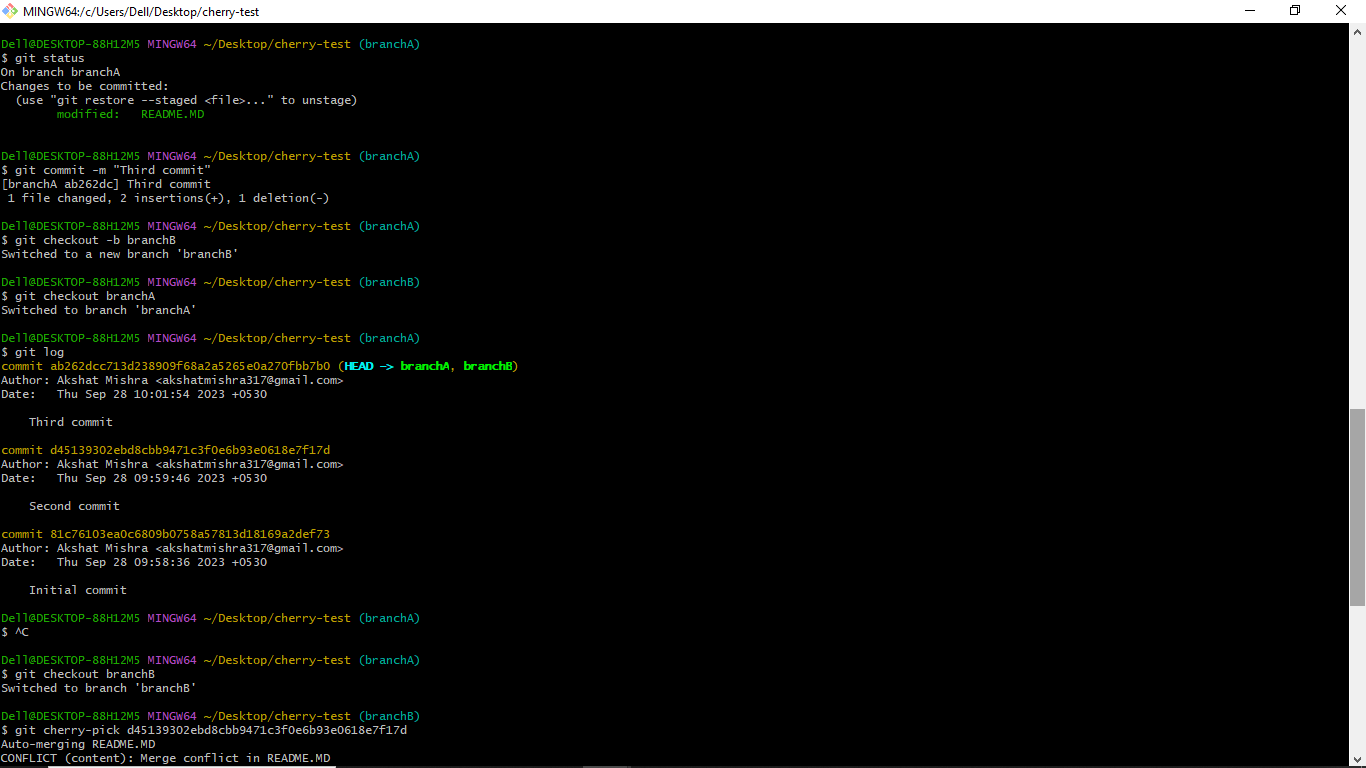Image resolution: width=1366 pixels, height=768 pixels.
Task: Click the Auto-merging README.MD line
Action: point(79,743)
